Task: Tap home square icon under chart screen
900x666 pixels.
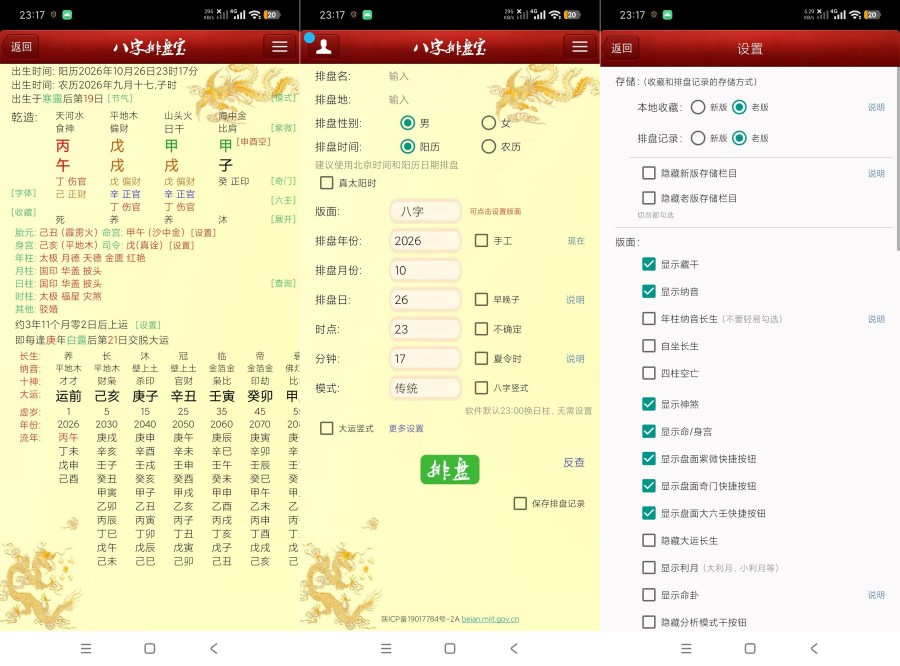Action: 150,648
